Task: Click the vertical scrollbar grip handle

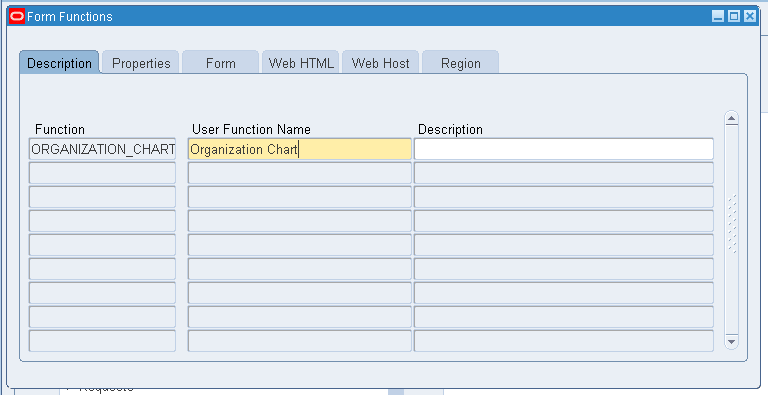Action: tap(732, 224)
